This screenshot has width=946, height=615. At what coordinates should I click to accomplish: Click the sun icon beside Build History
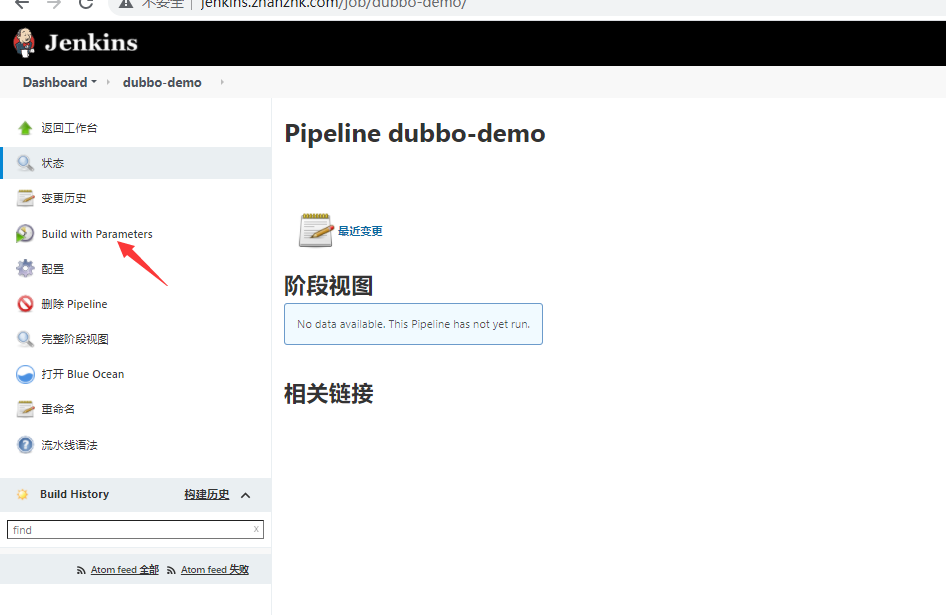pyautogui.click(x=22, y=494)
